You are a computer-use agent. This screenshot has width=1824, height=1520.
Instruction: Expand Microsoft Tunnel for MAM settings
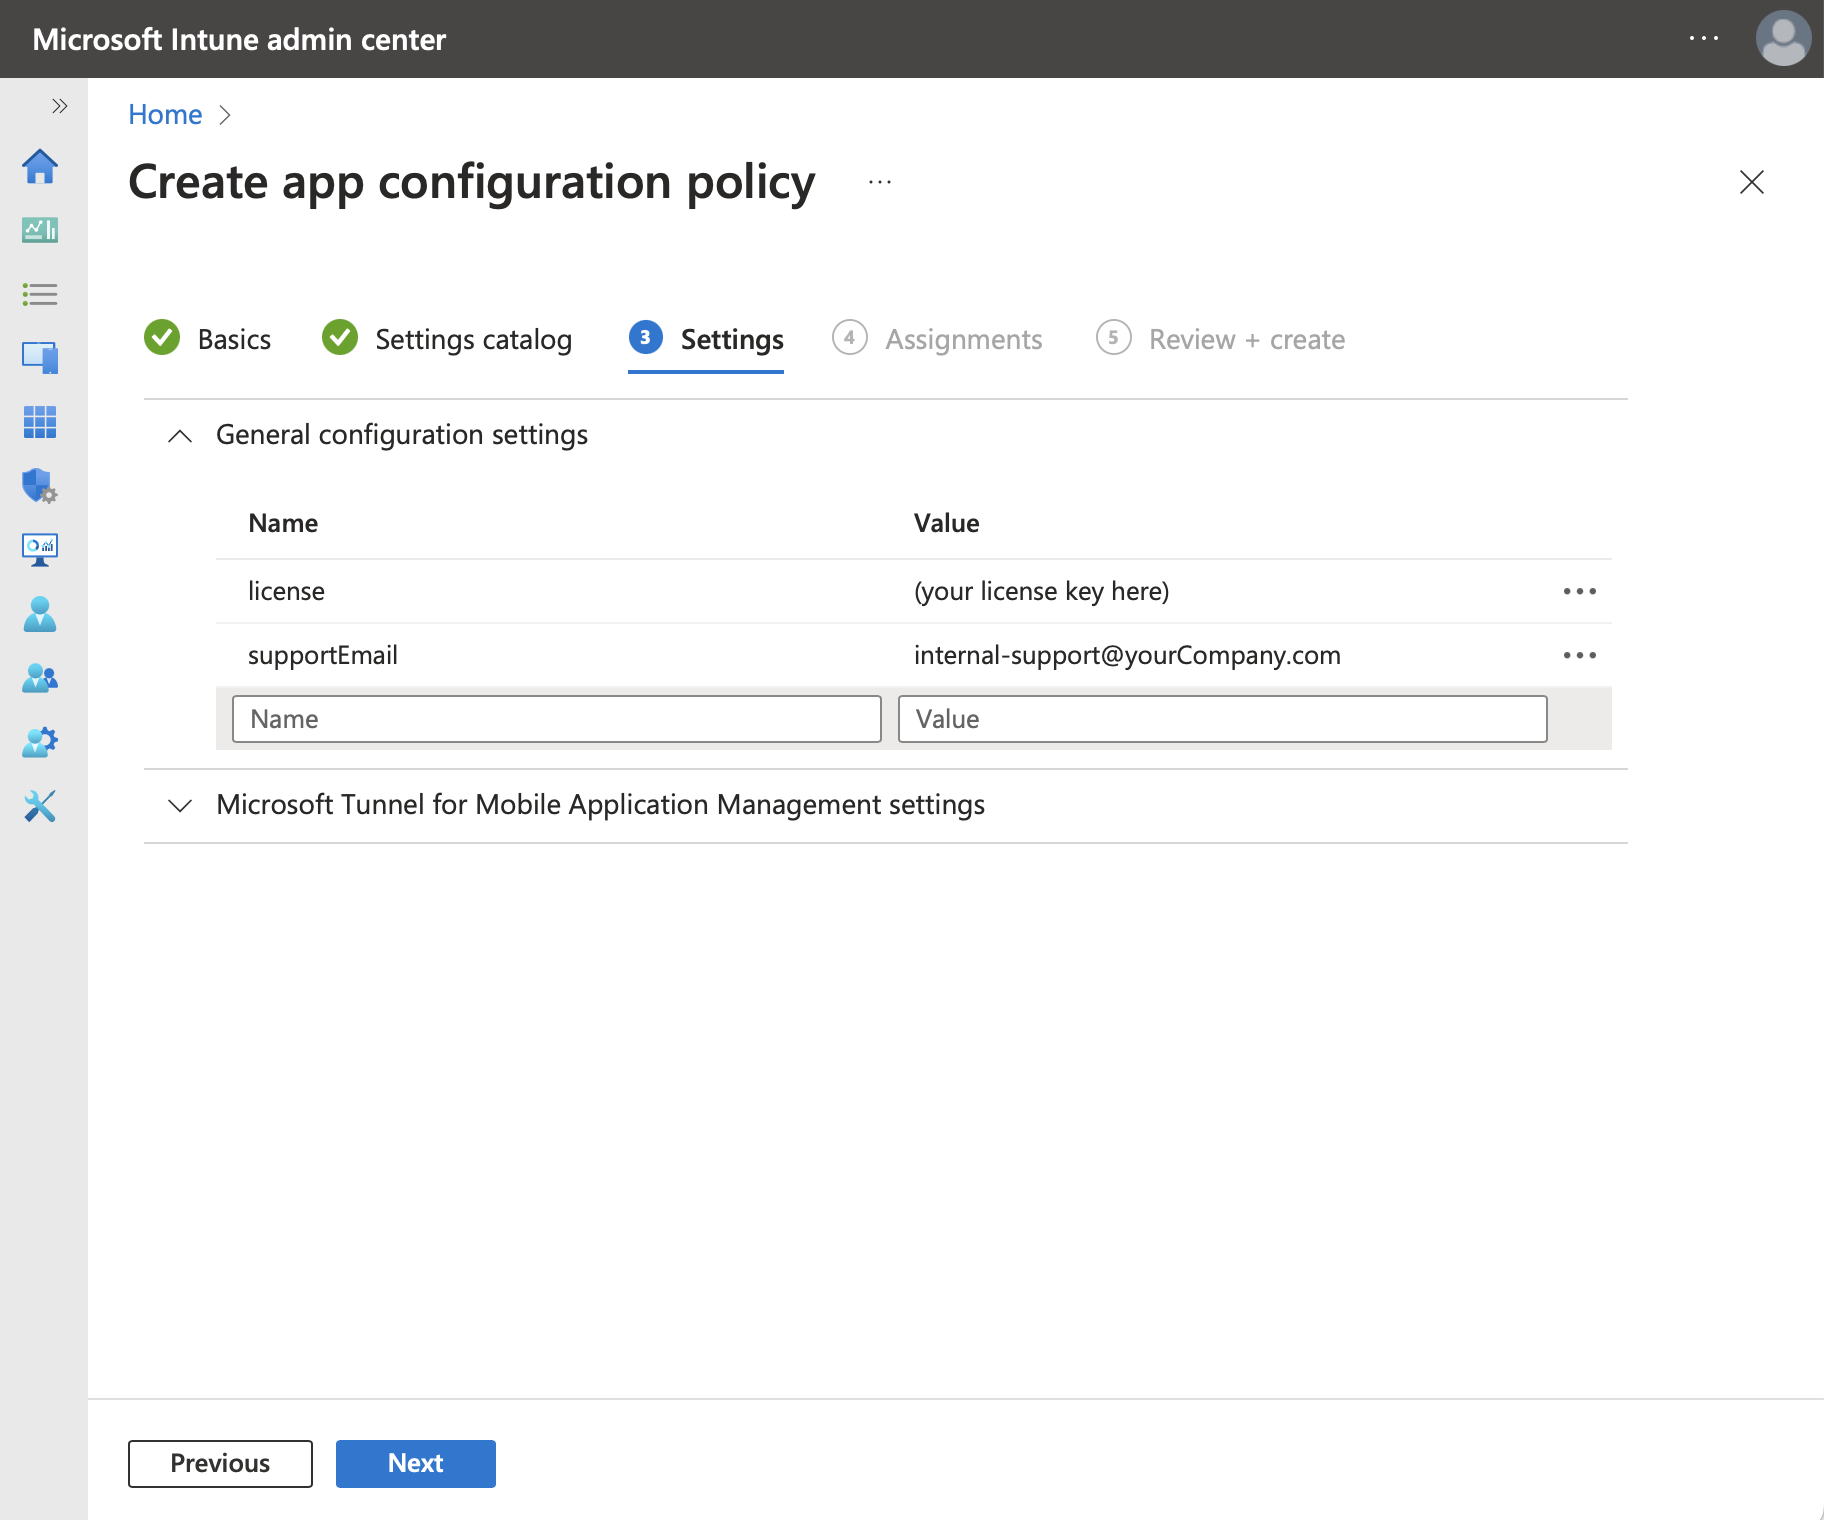pos(180,806)
